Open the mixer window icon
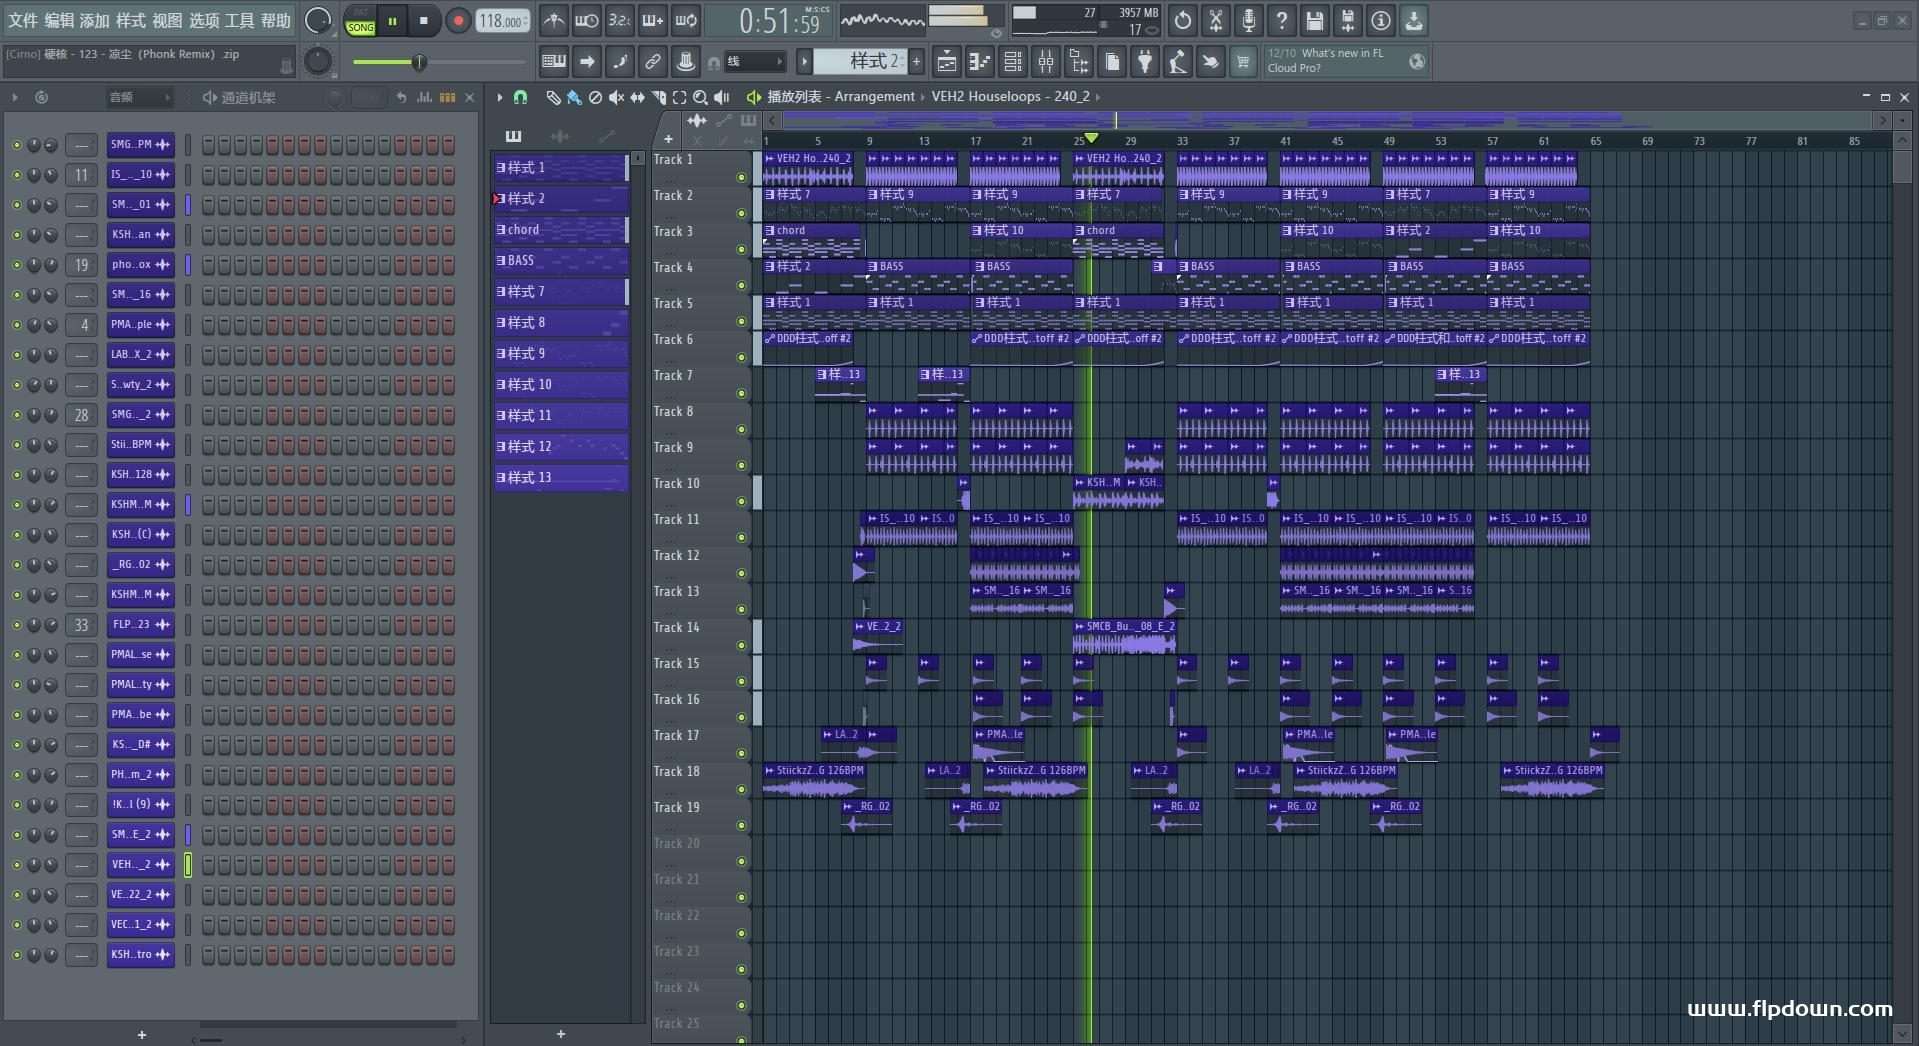 point(1046,62)
